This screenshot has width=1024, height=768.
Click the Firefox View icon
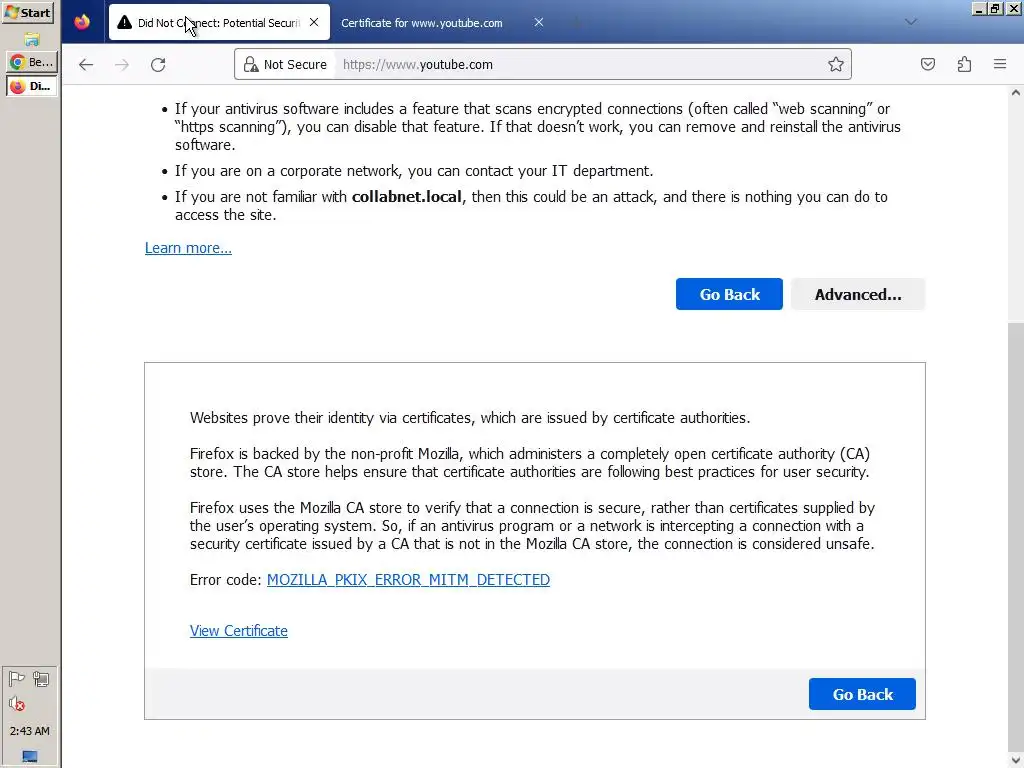pos(82,22)
